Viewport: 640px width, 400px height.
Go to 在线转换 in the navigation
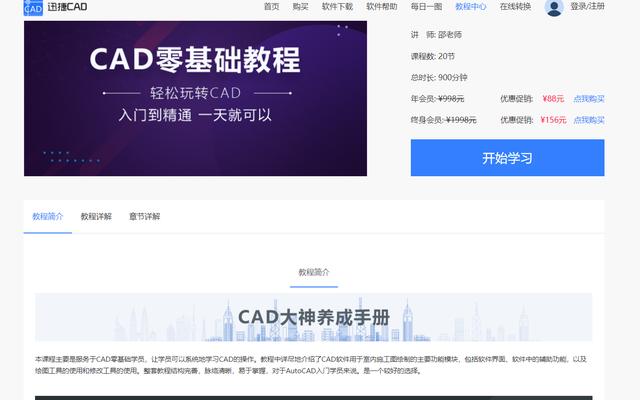pyautogui.click(x=515, y=7)
